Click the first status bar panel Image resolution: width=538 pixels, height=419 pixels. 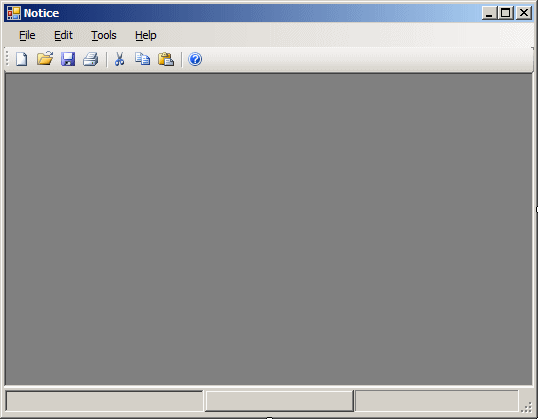point(105,400)
